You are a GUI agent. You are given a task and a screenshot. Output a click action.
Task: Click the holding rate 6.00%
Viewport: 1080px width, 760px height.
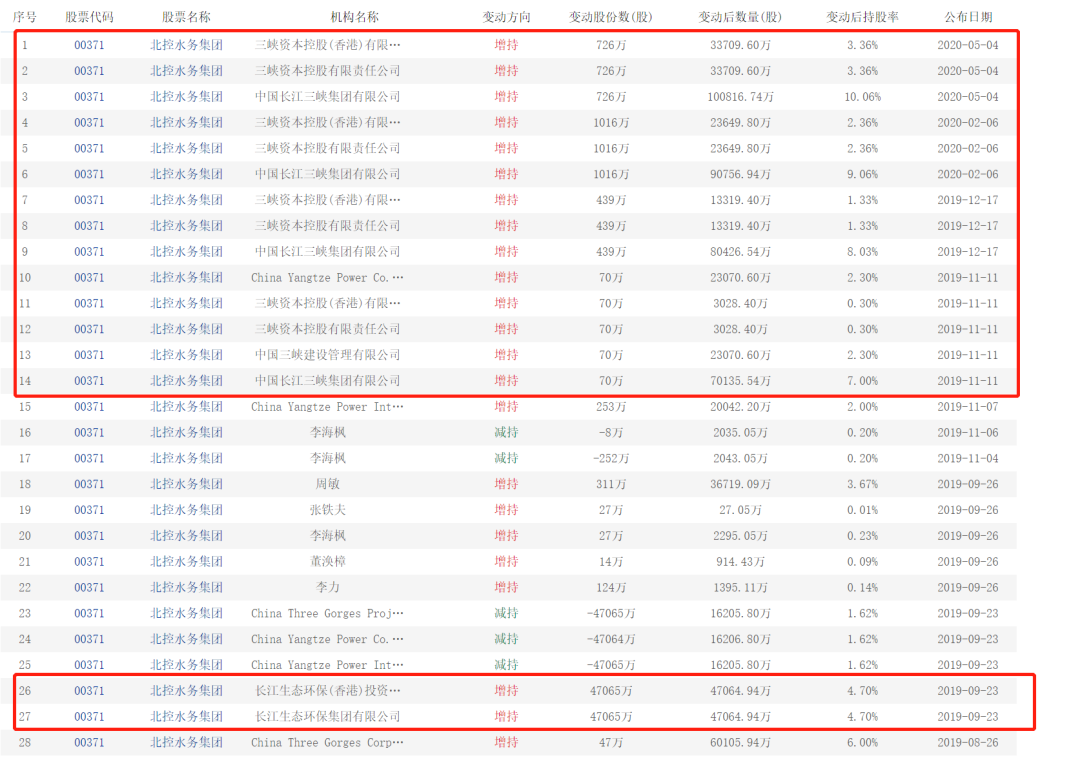click(x=862, y=743)
